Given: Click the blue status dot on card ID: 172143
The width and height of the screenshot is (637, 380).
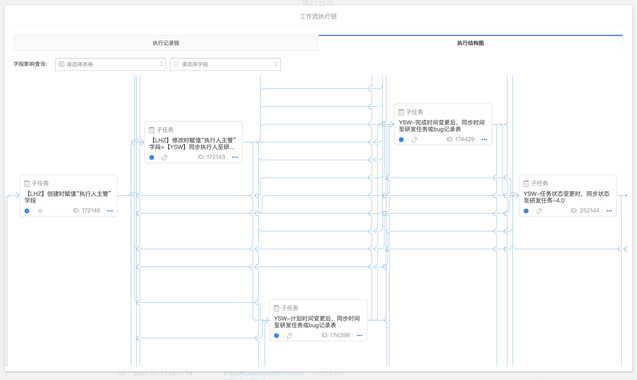Looking at the screenshot, I should [152, 158].
